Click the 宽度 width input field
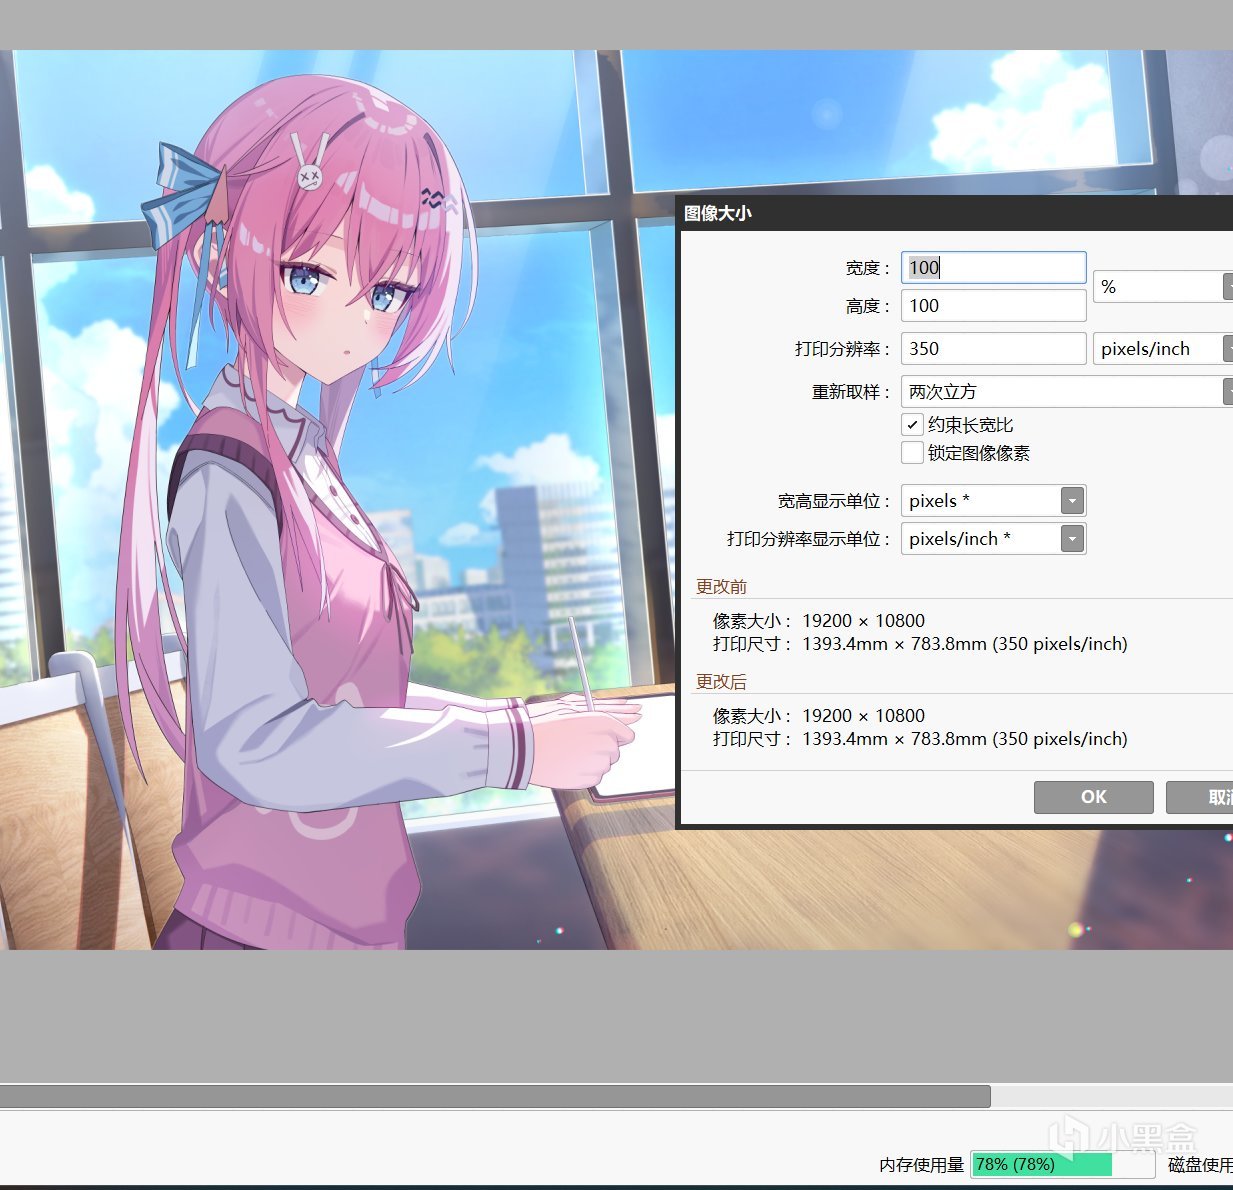This screenshot has height=1190, width=1233. 993,267
